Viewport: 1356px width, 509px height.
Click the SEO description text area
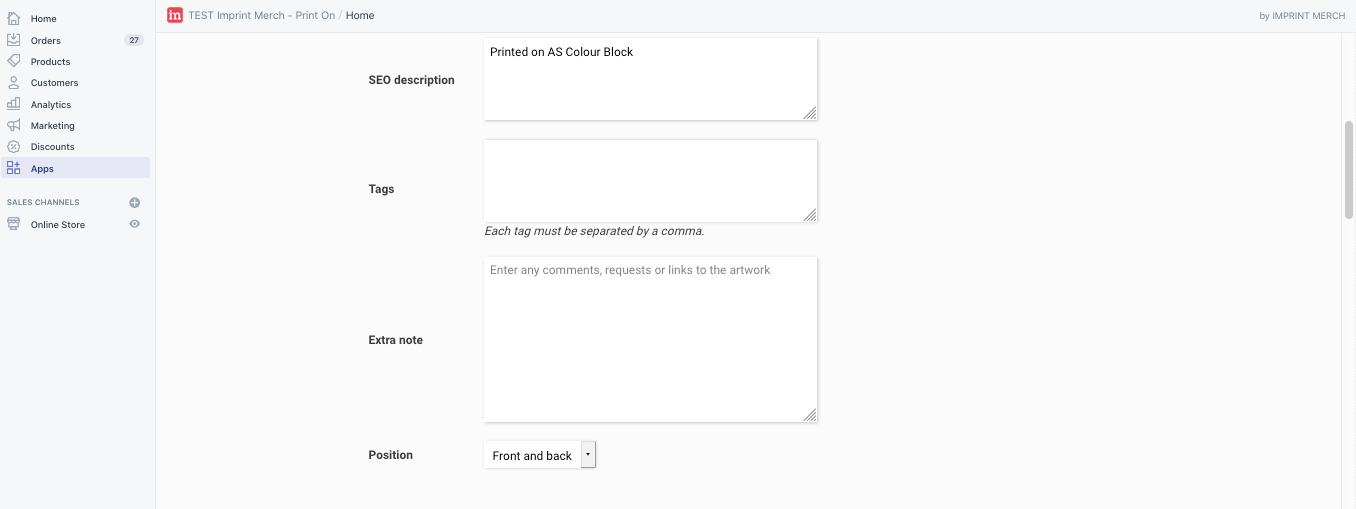[650, 79]
